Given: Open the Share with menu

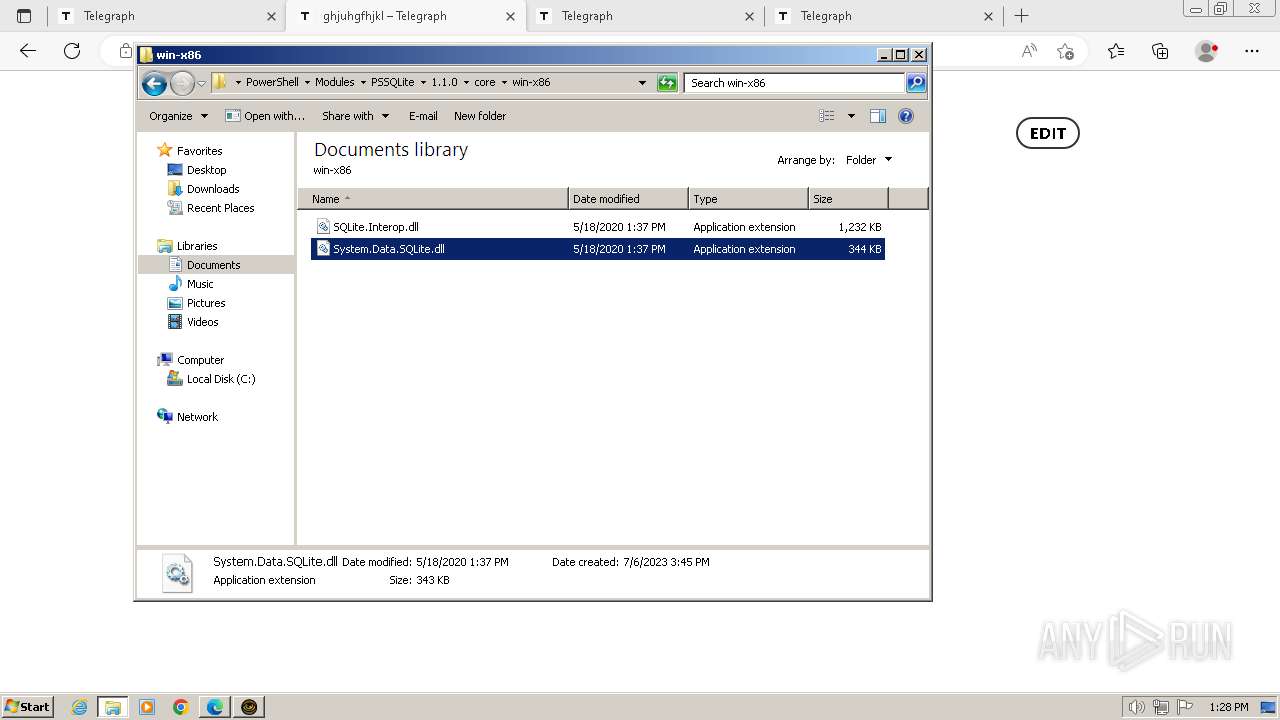Looking at the screenshot, I should click(x=354, y=116).
